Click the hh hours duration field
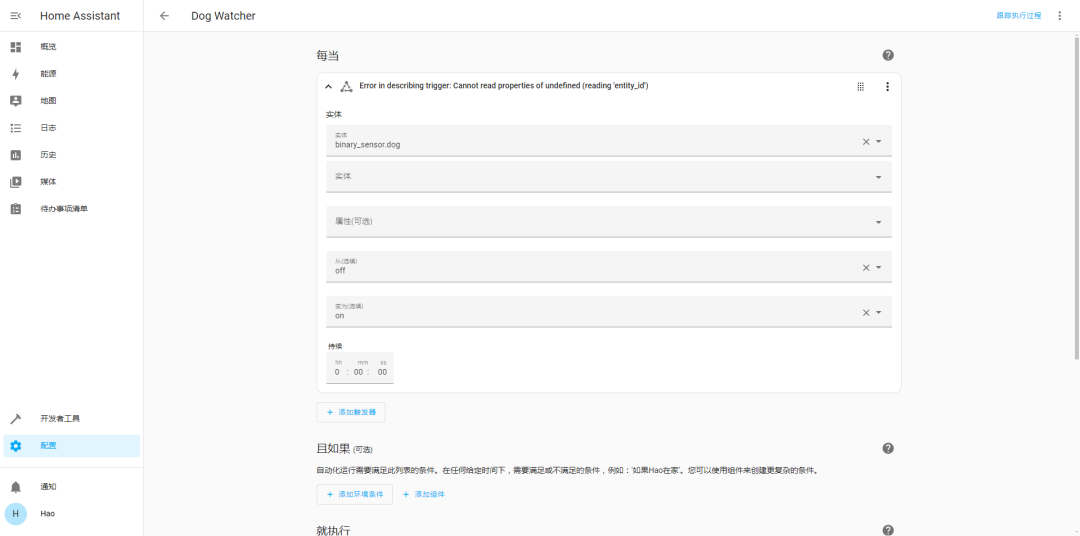Screen dimensions: 1080x536 (338, 372)
